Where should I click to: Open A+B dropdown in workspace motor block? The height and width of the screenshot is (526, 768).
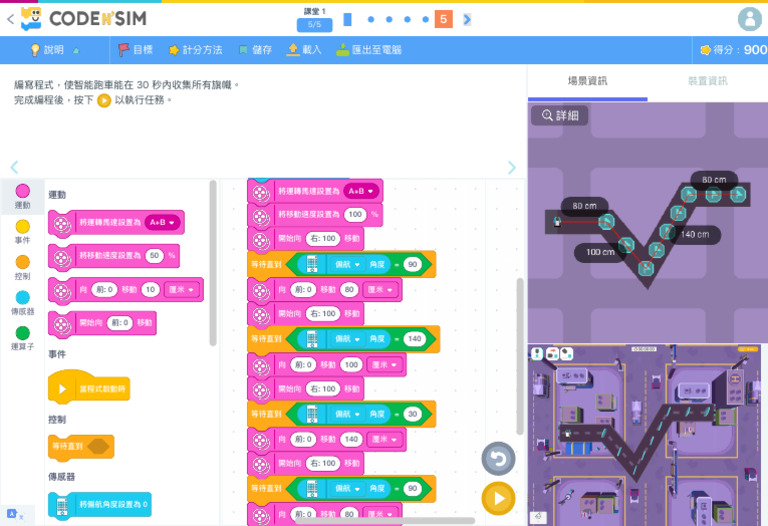point(361,191)
